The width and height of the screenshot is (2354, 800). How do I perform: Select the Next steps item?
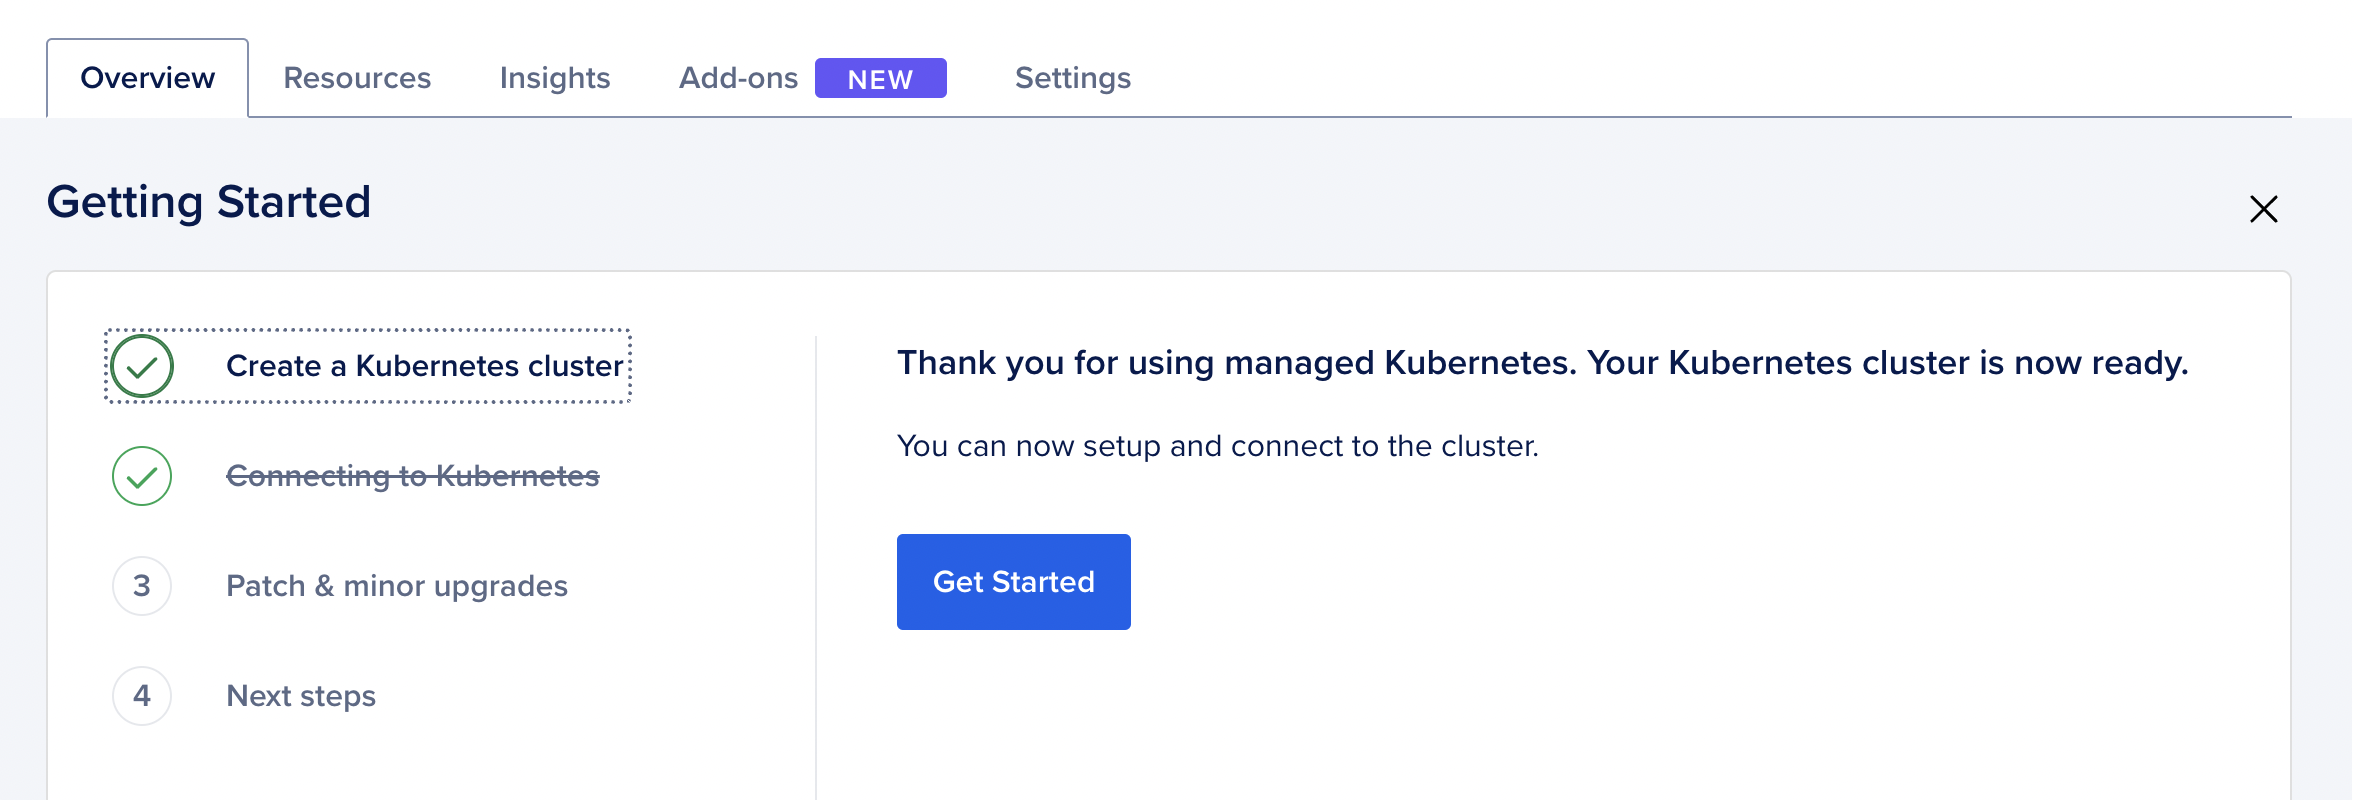pos(300,695)
